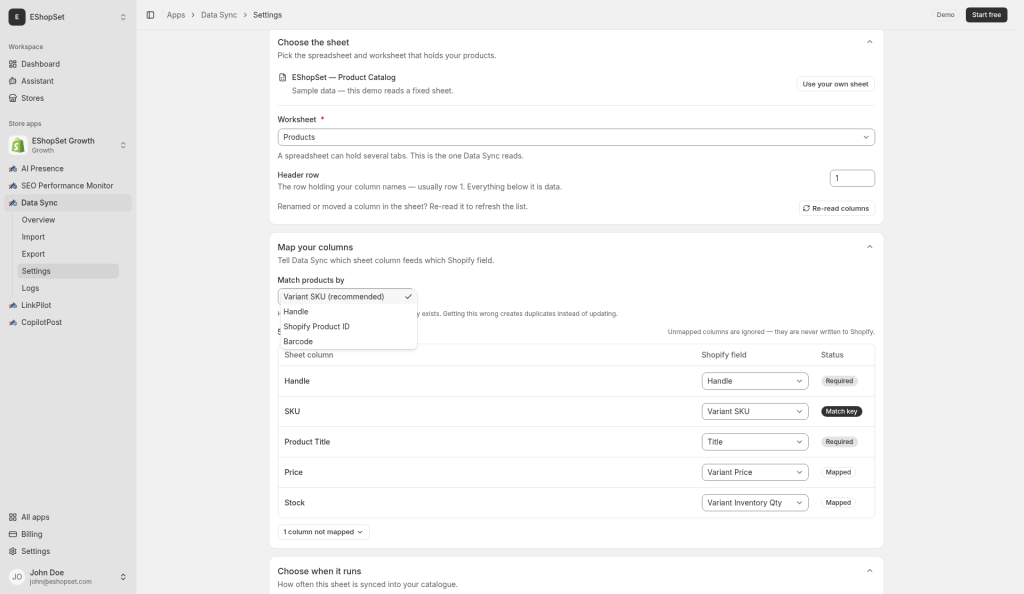This screenshot has width=1024, height=594.
Task: Click the Data Sync app icon
Action: [12, 203]
